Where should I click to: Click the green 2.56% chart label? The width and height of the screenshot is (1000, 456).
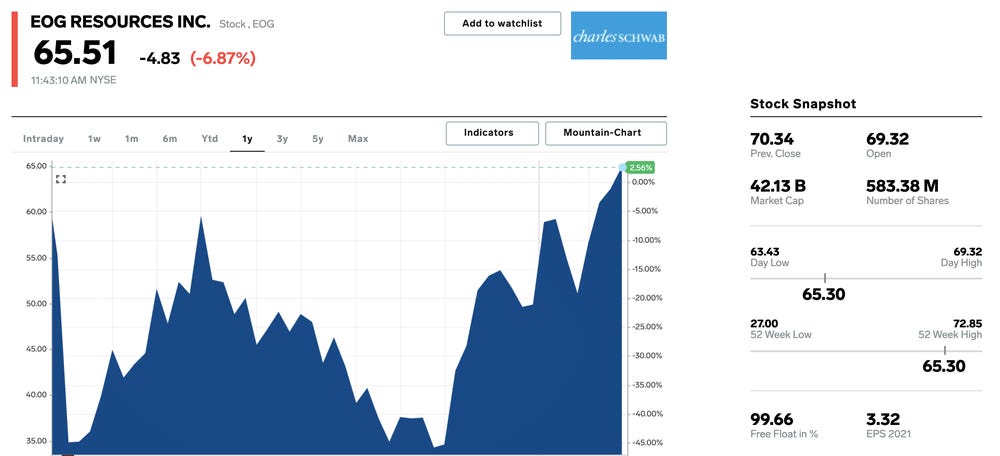(x=641, y=168)
